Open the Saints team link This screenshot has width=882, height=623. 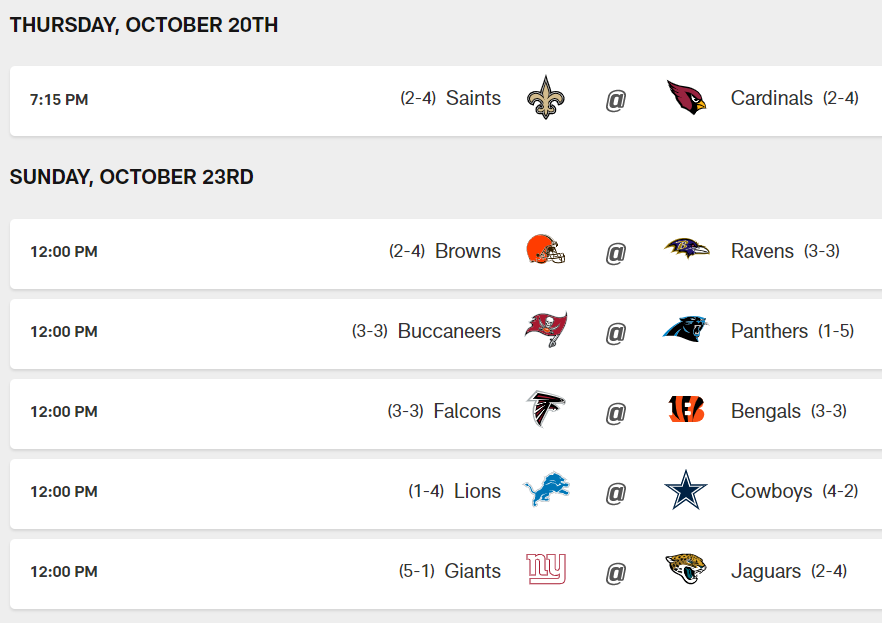point(473,98)
